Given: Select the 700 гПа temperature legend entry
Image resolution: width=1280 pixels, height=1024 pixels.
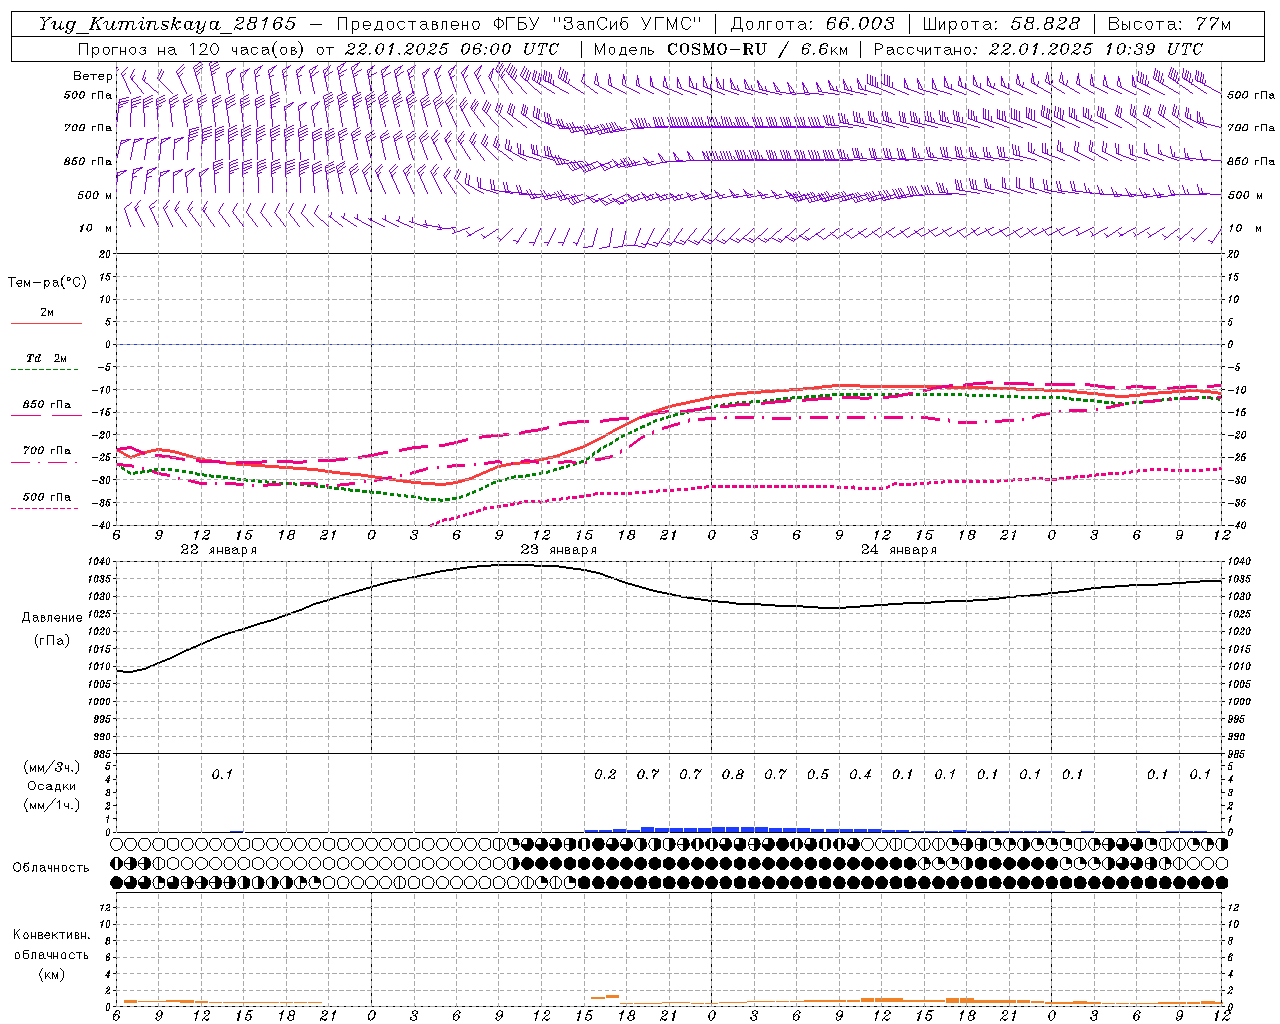Looking at the screenshot, I should click(46, 450).
